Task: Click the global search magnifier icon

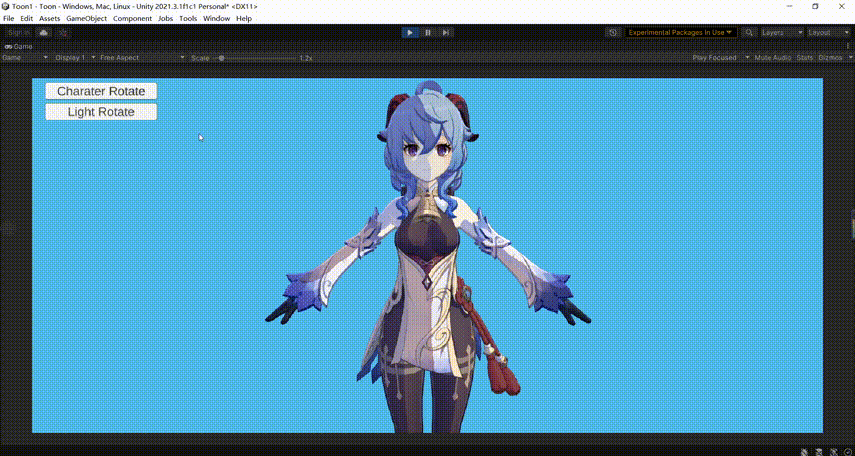Action: point(749,32)
